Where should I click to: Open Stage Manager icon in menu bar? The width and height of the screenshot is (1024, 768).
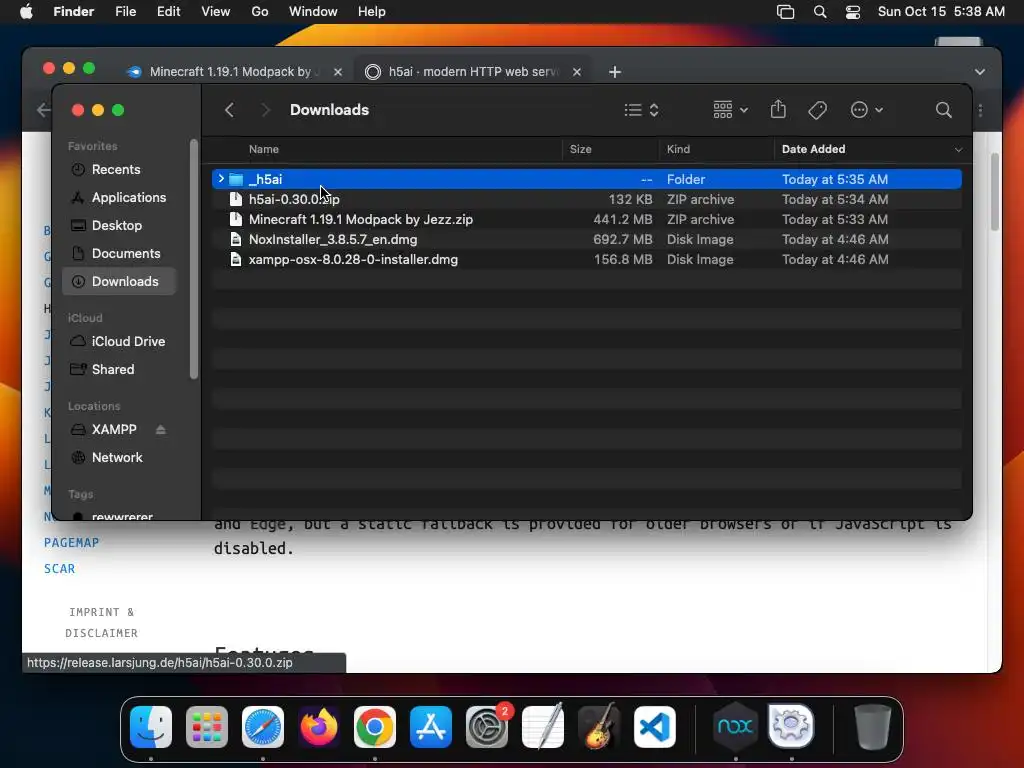tap(786, 12)
